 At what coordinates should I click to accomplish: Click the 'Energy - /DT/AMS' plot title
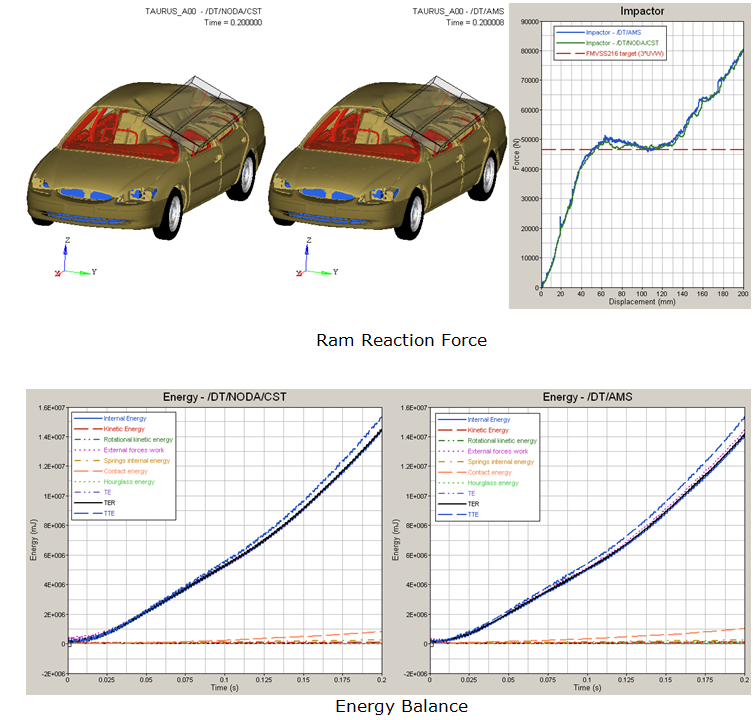[x=575, y=397]
